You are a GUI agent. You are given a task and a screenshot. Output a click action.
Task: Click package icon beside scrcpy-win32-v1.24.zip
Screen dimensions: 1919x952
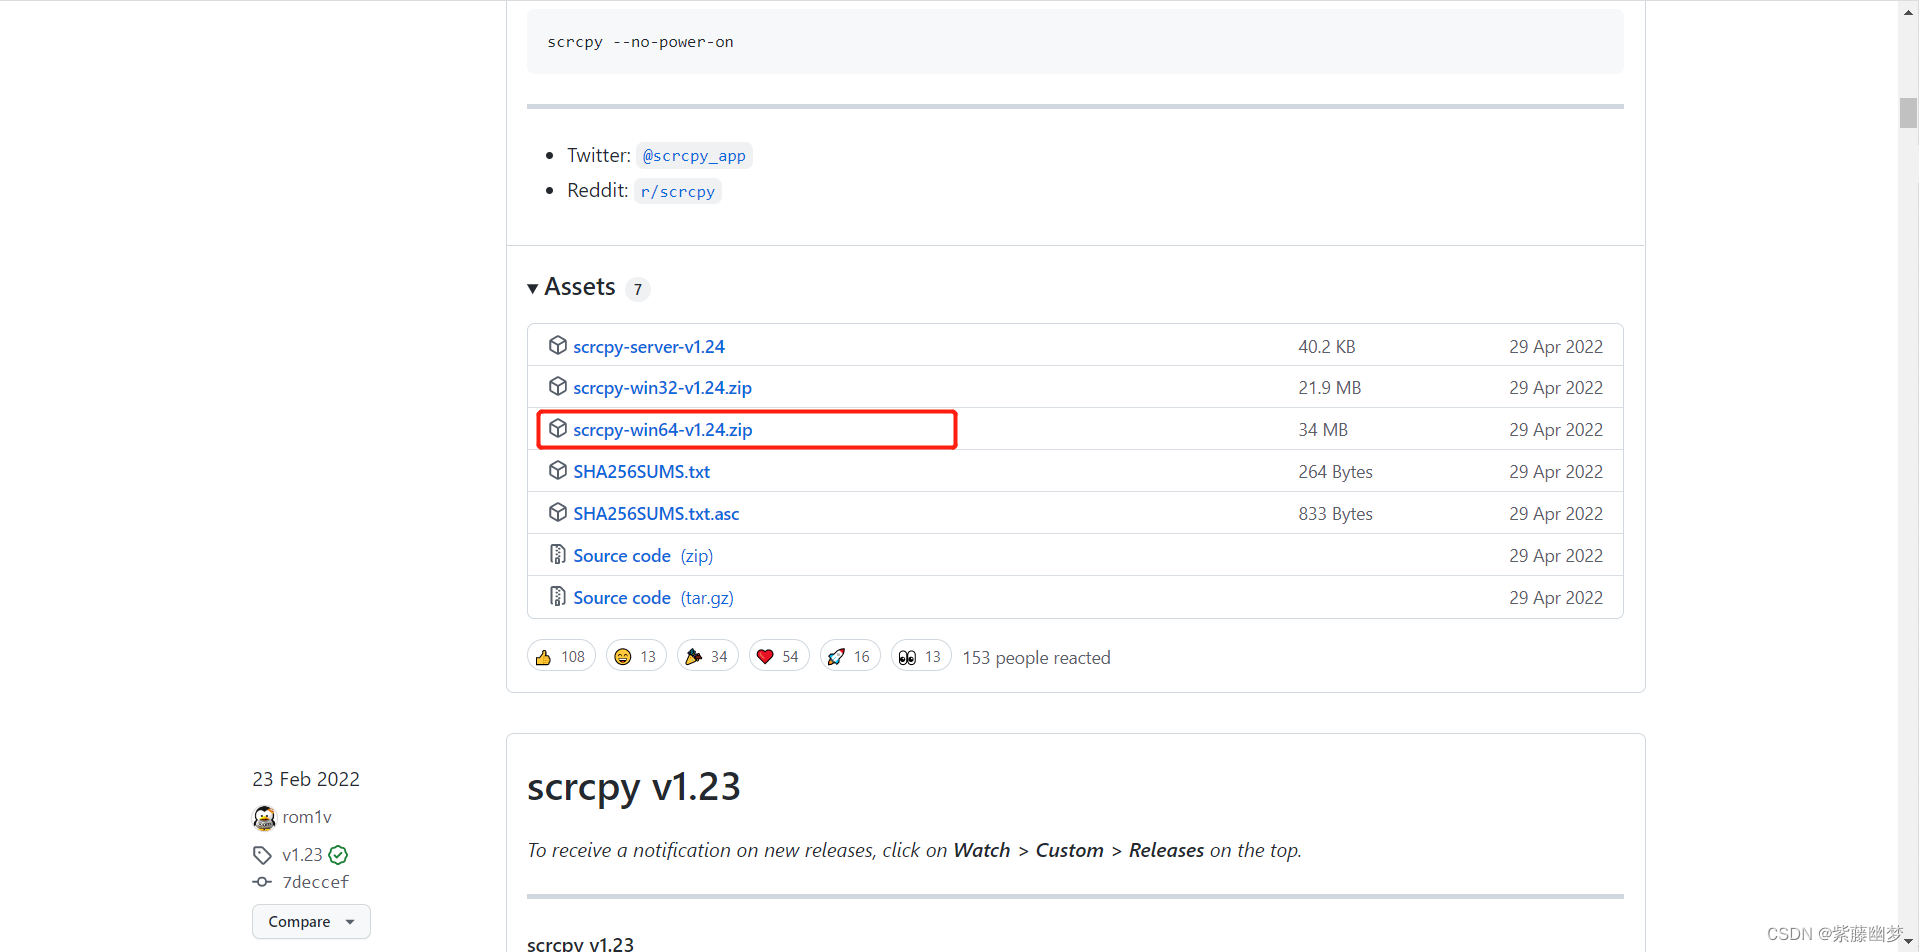click(558, 386)
